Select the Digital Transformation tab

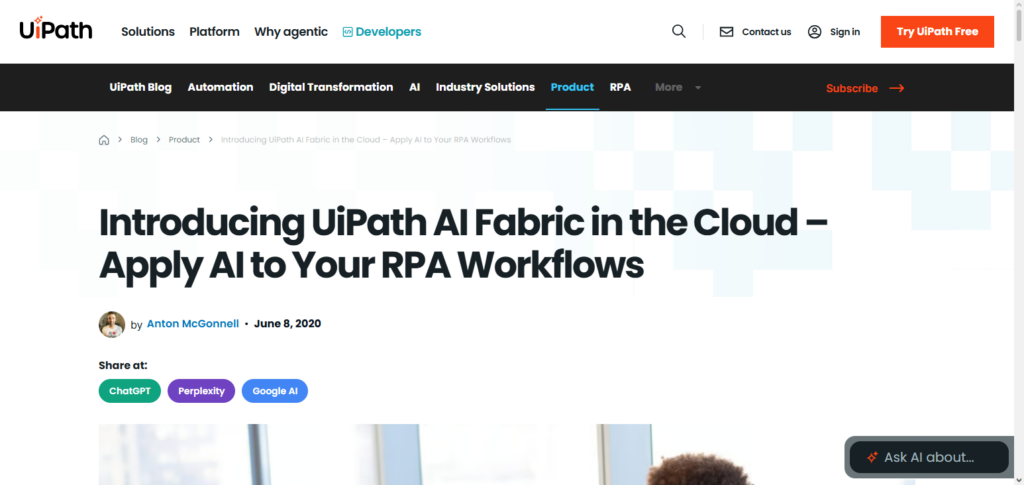click(x=331, y=87)
